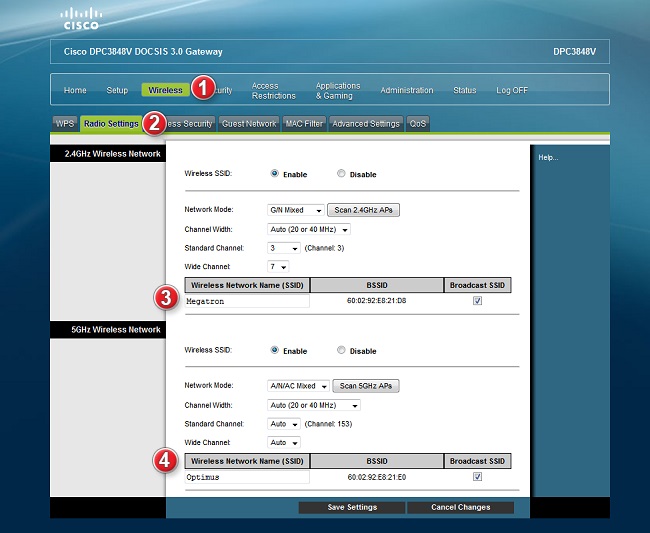Switch to the MAC Filter tab

click(303, 124)
